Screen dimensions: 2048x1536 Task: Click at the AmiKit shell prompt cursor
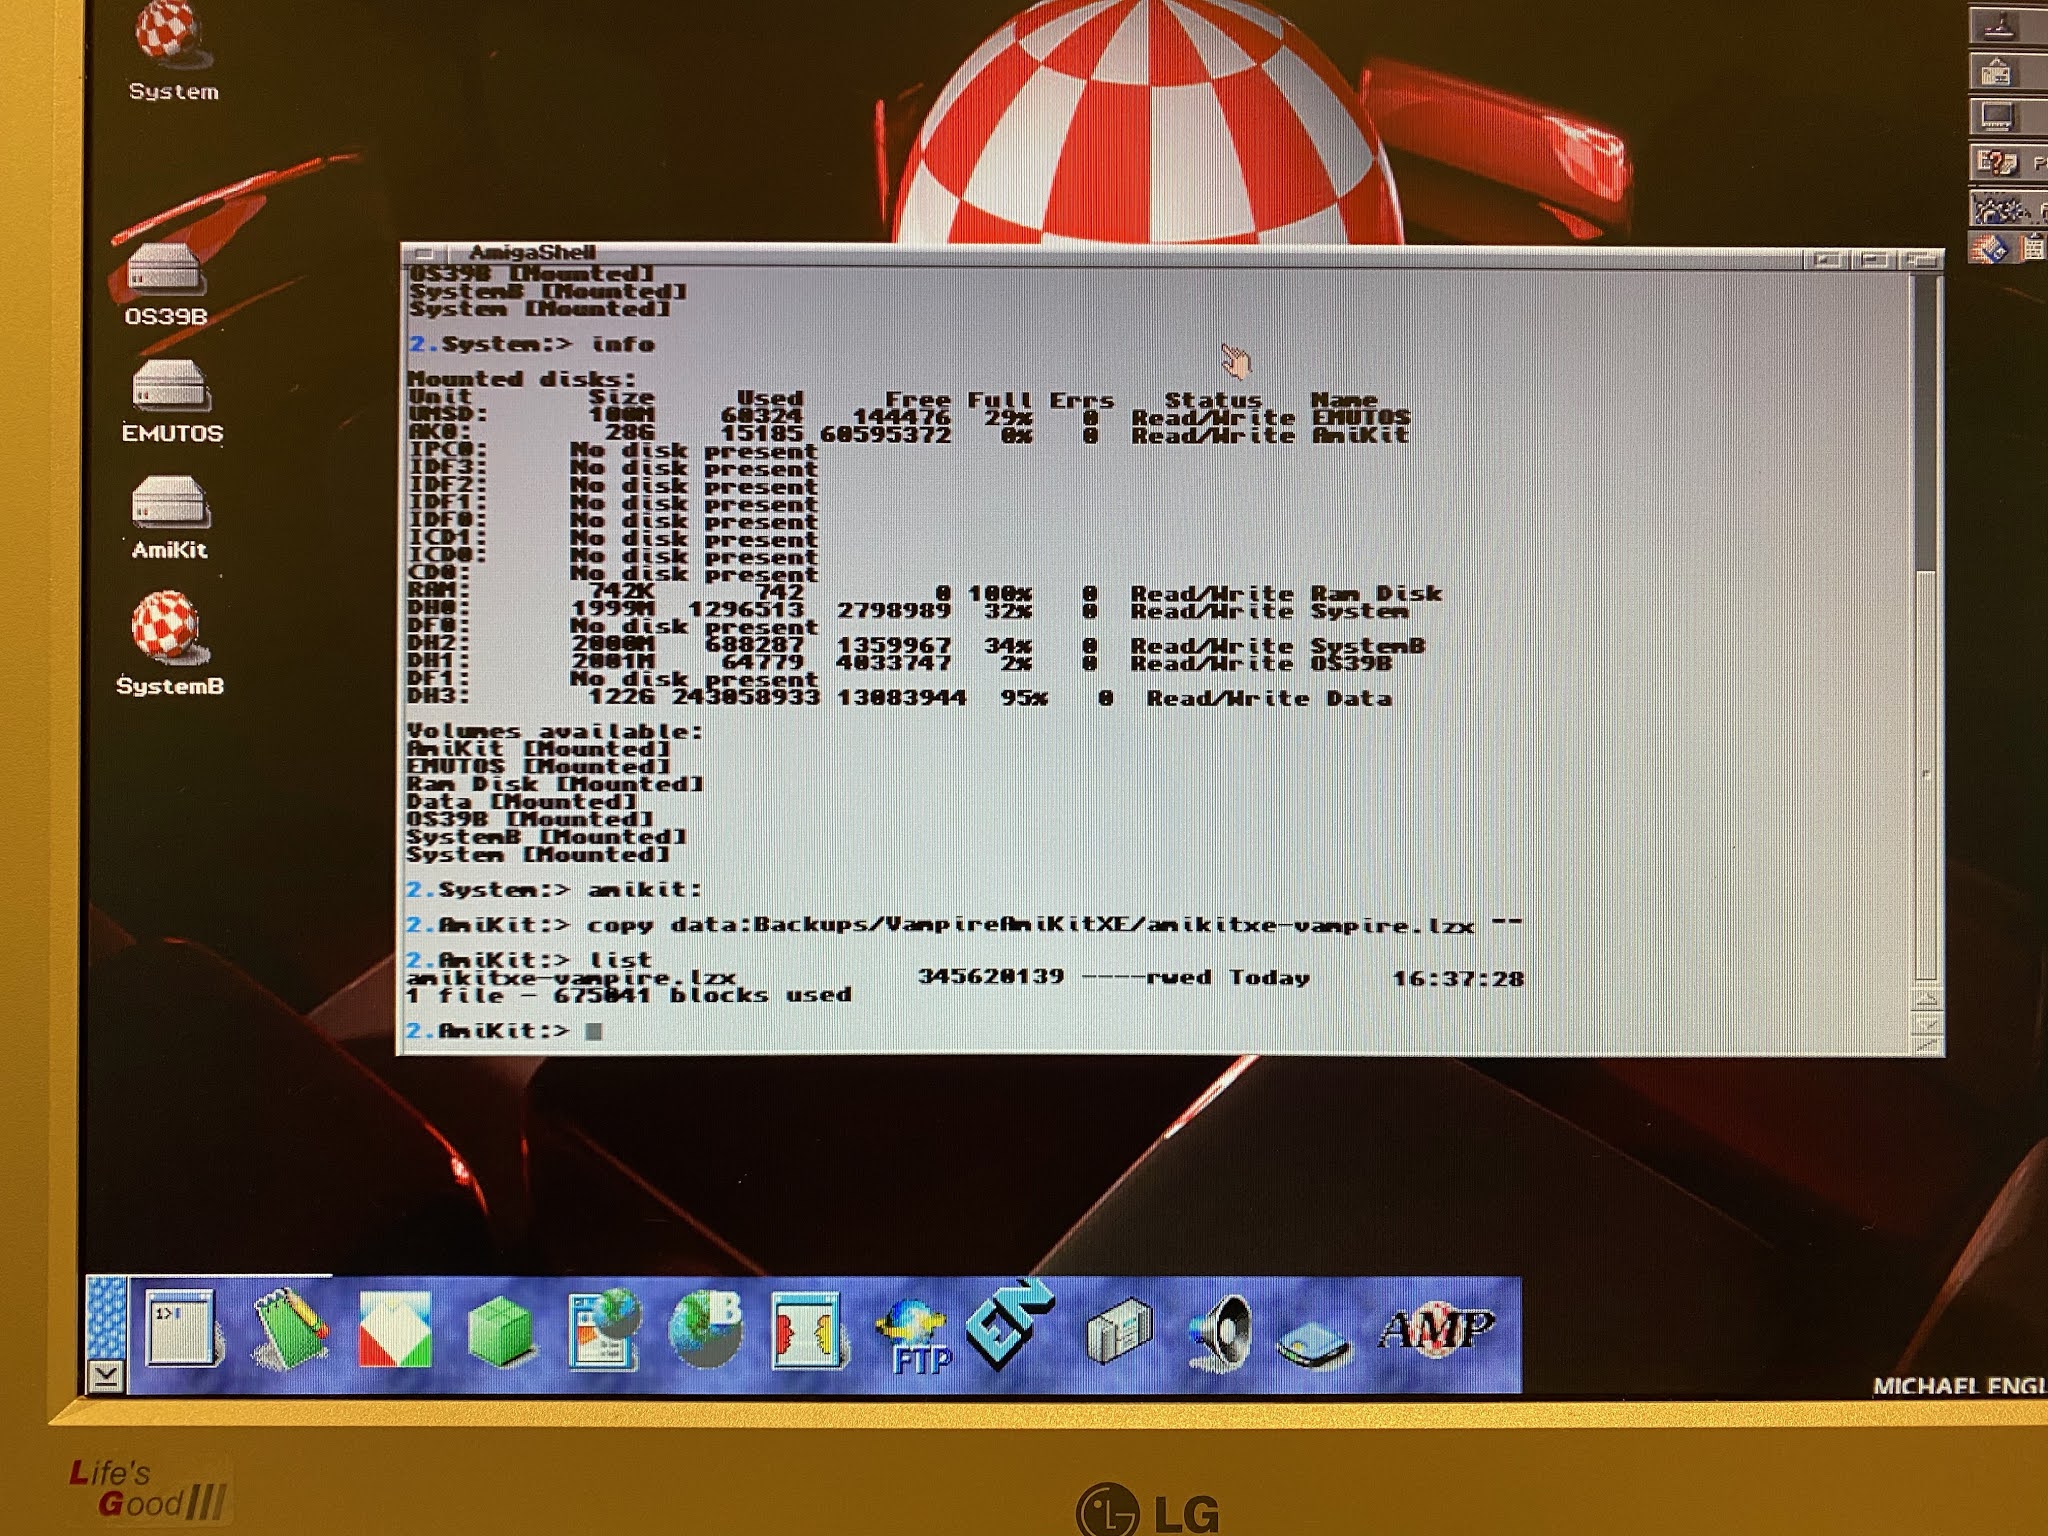point(594,1031)
